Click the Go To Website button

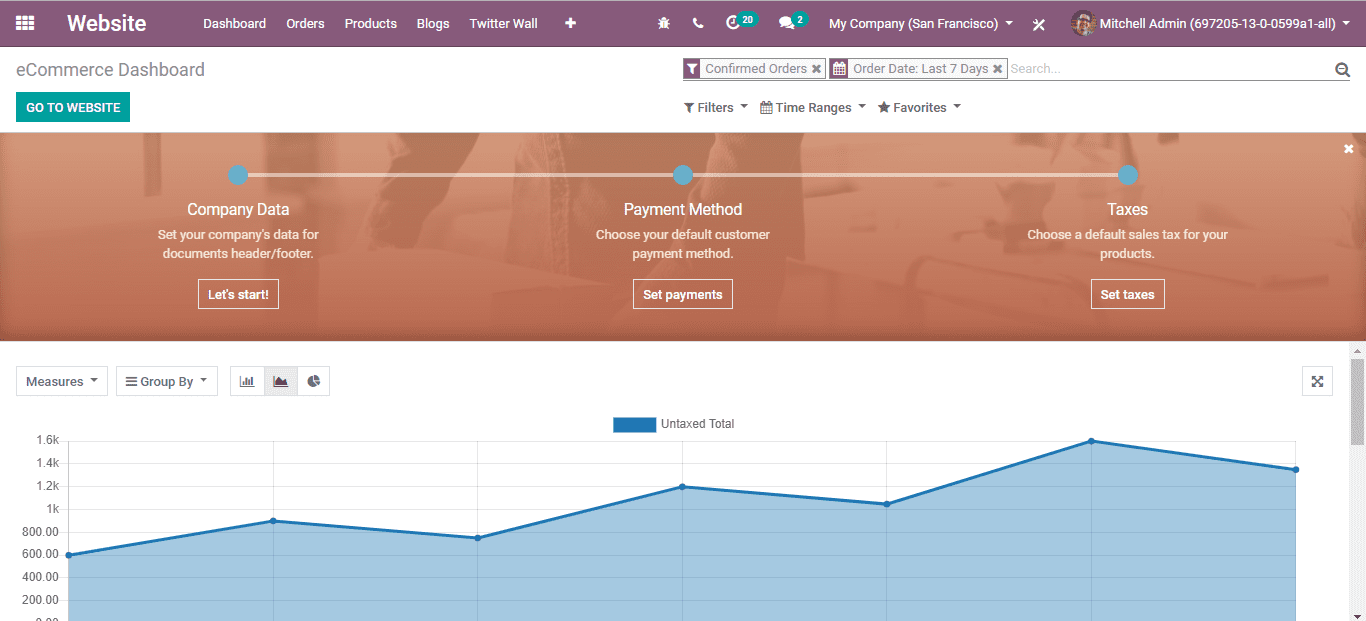click(73, 108)
